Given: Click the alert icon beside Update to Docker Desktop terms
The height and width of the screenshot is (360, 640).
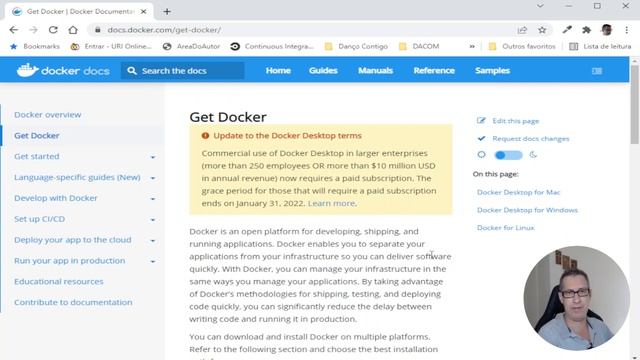Looking at the screenshot, I should tap(205, 136).
